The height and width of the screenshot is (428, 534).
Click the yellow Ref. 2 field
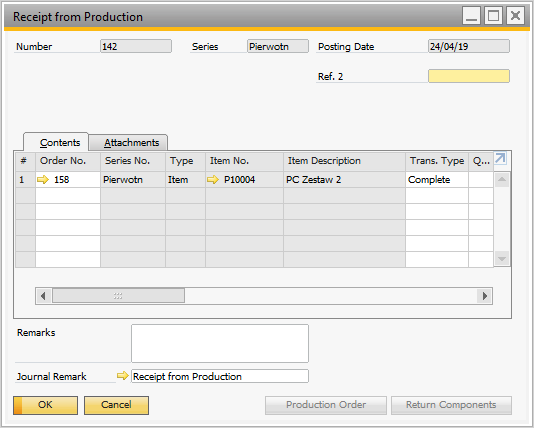point(469,76)
